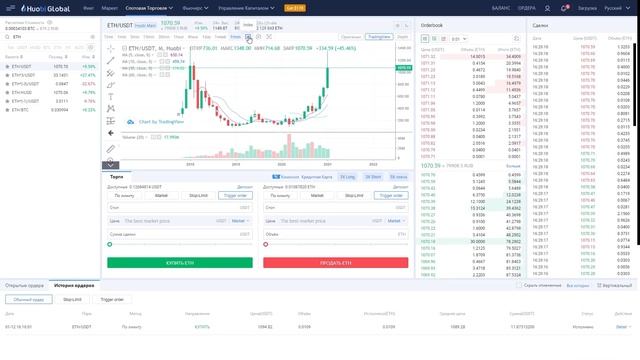Open the user profile icon

point(547,8)
